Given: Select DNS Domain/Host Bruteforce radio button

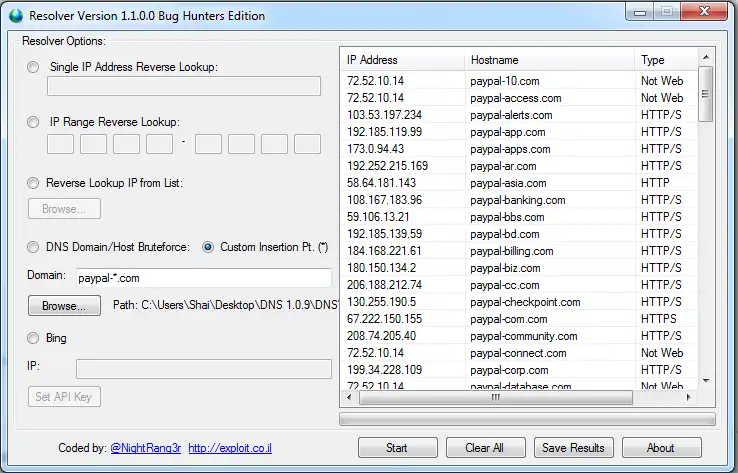Looking at the screenshot, I should [x=33, y=247].
